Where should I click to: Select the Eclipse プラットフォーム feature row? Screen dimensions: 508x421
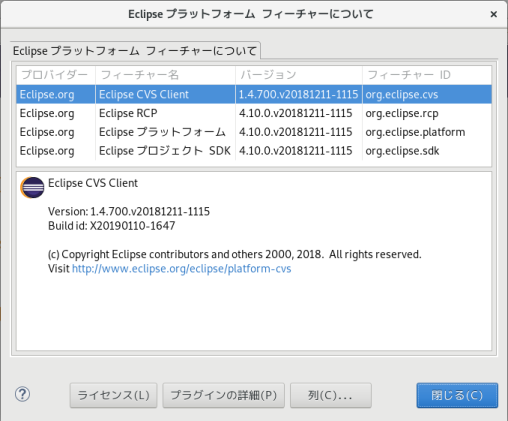tap(254, 132)
